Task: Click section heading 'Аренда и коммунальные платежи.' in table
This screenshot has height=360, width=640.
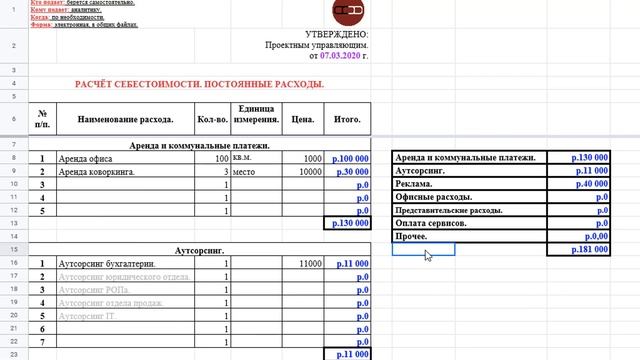Action: click(x=200, y=145)
